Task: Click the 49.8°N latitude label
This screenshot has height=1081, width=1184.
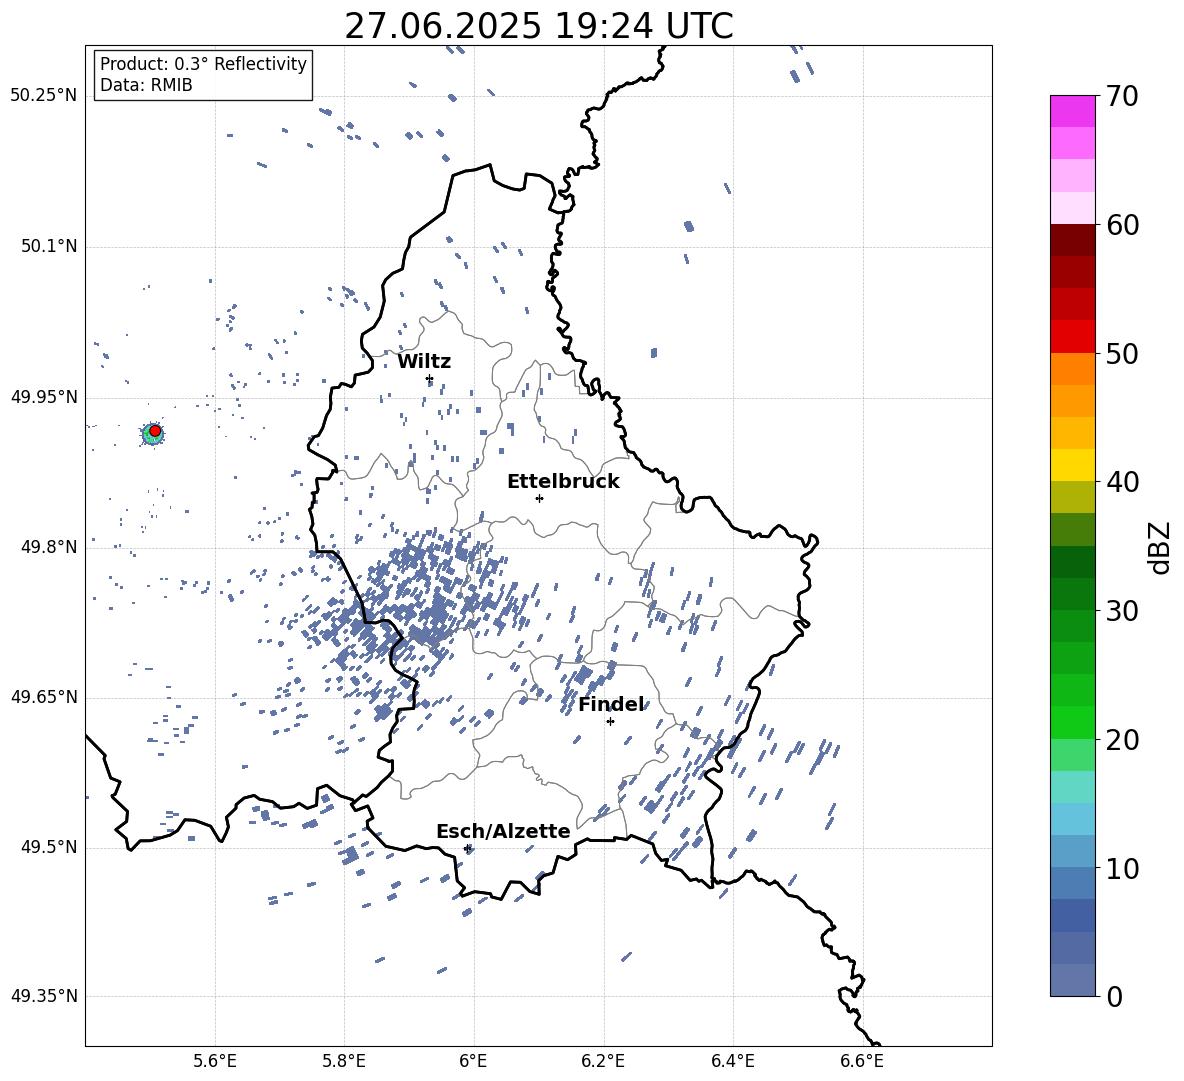Action: click(x=49, y=547)
